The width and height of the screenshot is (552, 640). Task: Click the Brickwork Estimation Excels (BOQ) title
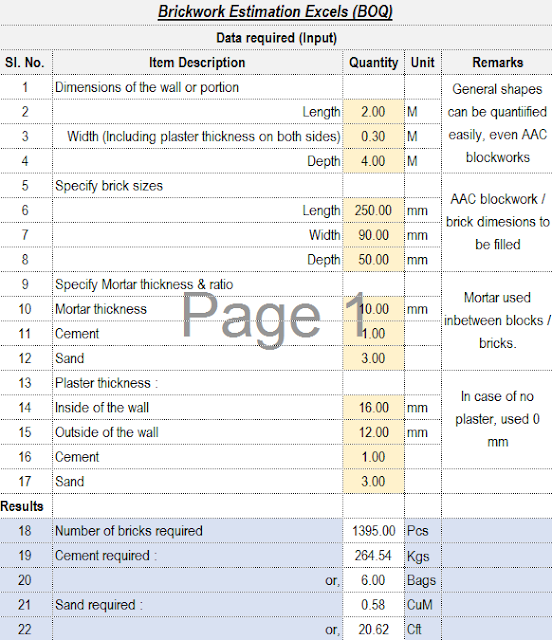click(276, 11)
